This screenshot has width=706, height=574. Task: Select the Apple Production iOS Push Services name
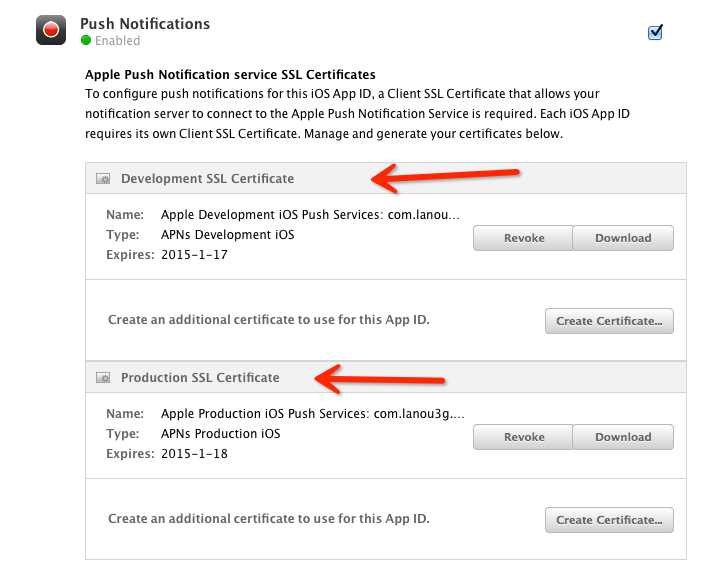pos(312,414)
